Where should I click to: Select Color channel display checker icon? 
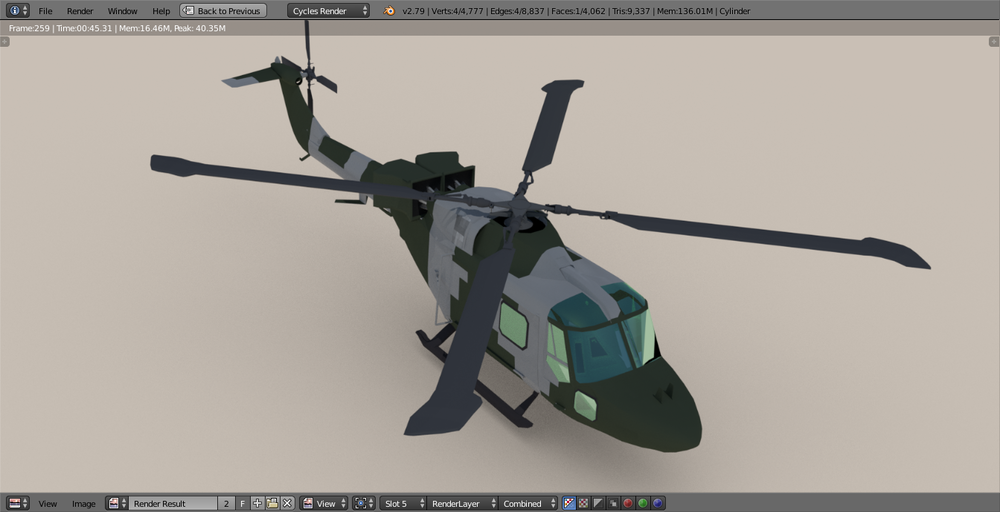click(x=584, y=503)
